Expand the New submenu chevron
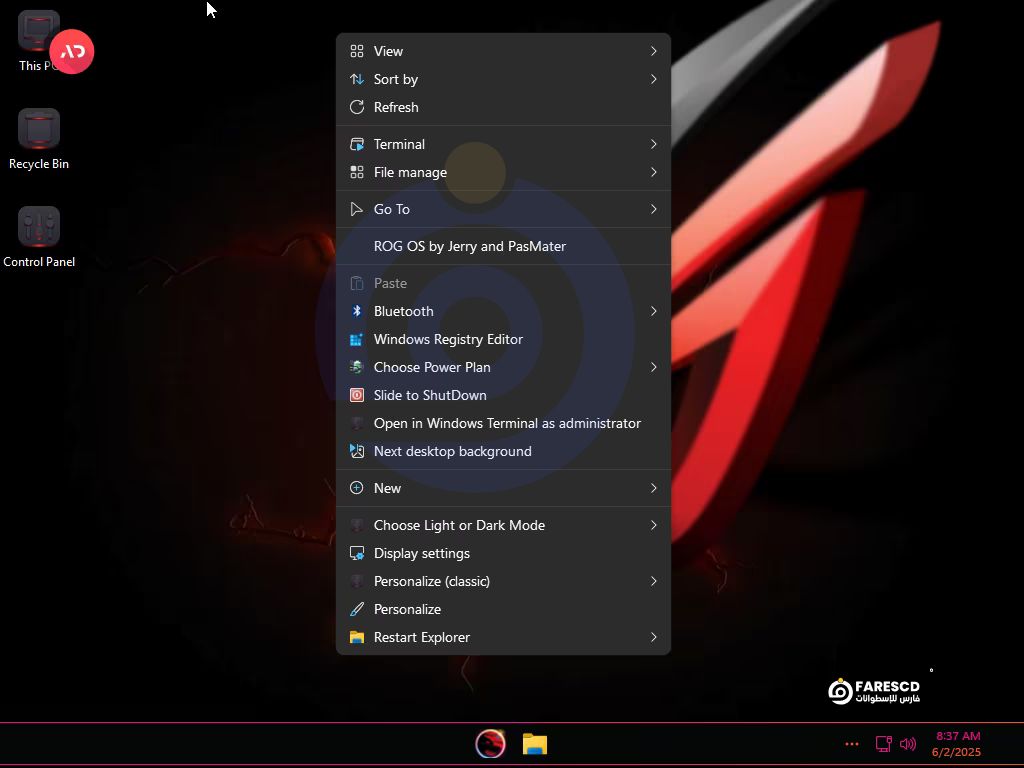 pyautogui.click(x=654, y=488)
